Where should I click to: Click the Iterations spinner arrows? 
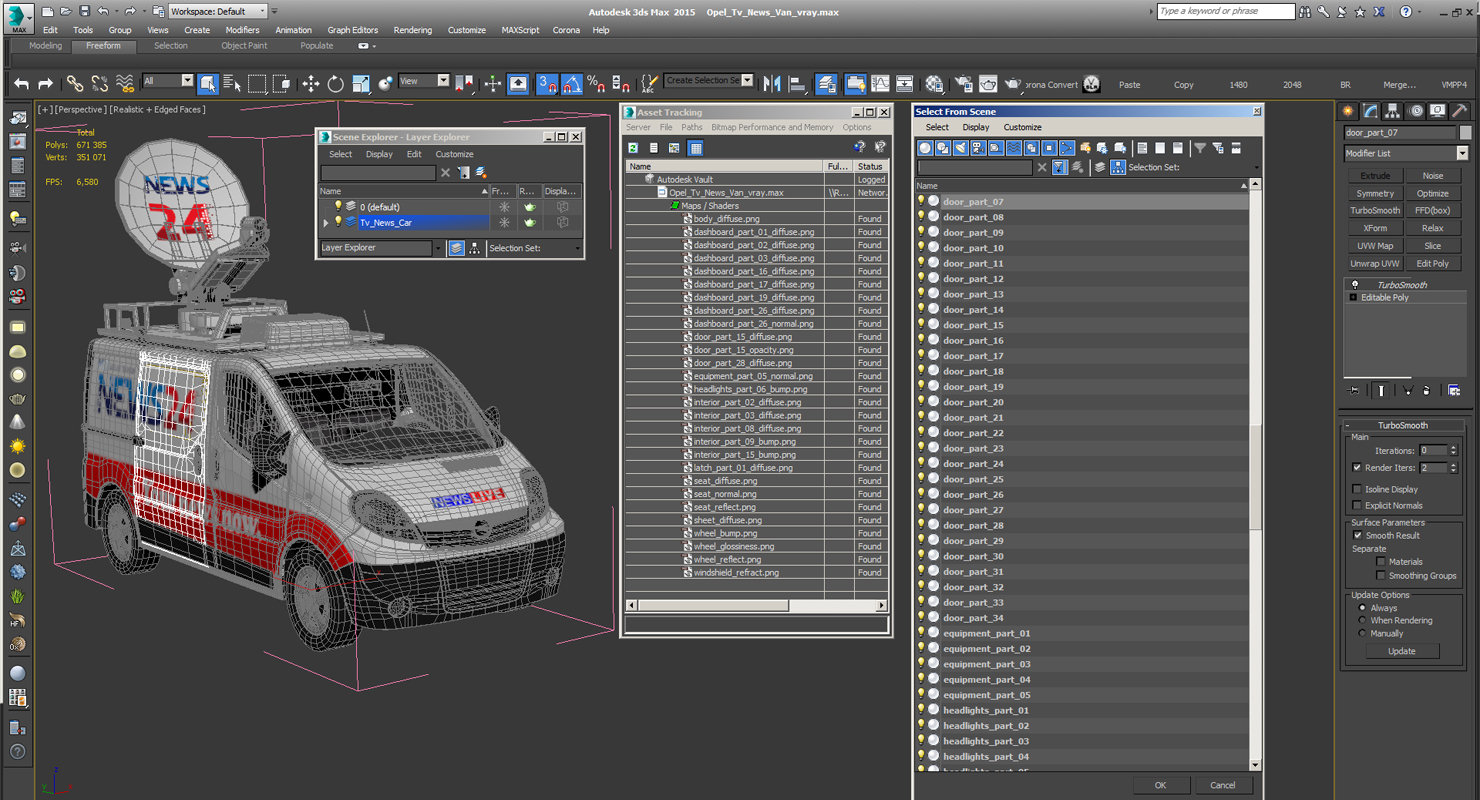pyautogui.click(x=1453, y=451)
